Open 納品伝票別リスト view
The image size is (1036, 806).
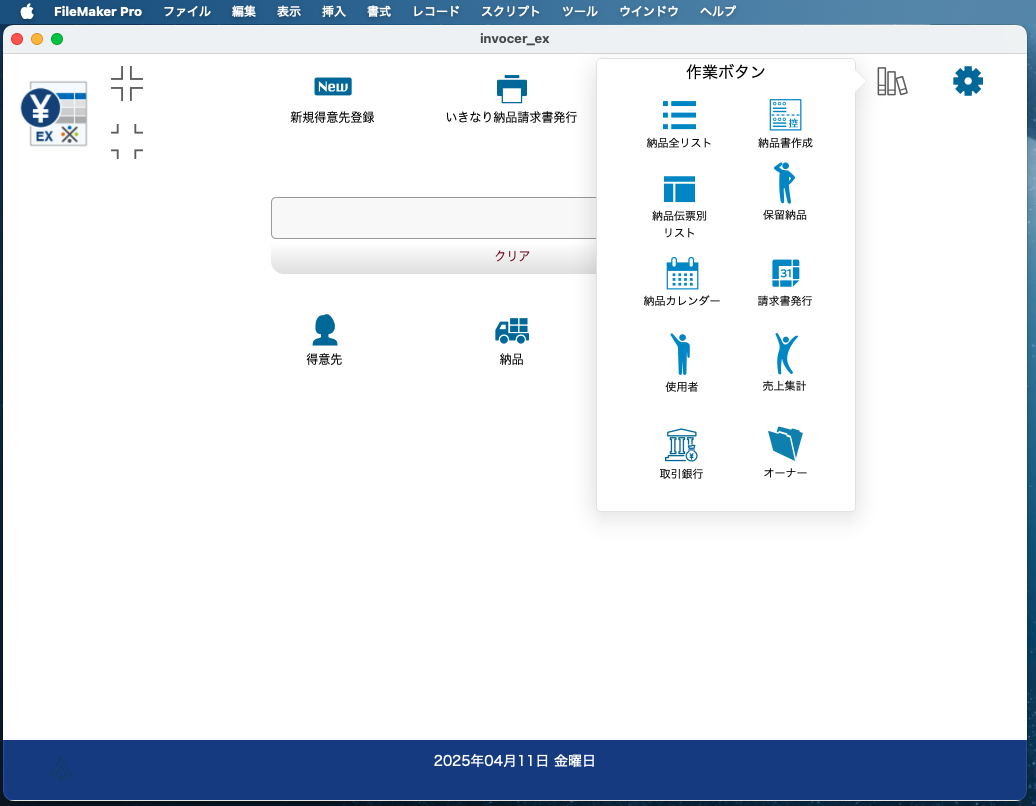(x=679, y=189)
